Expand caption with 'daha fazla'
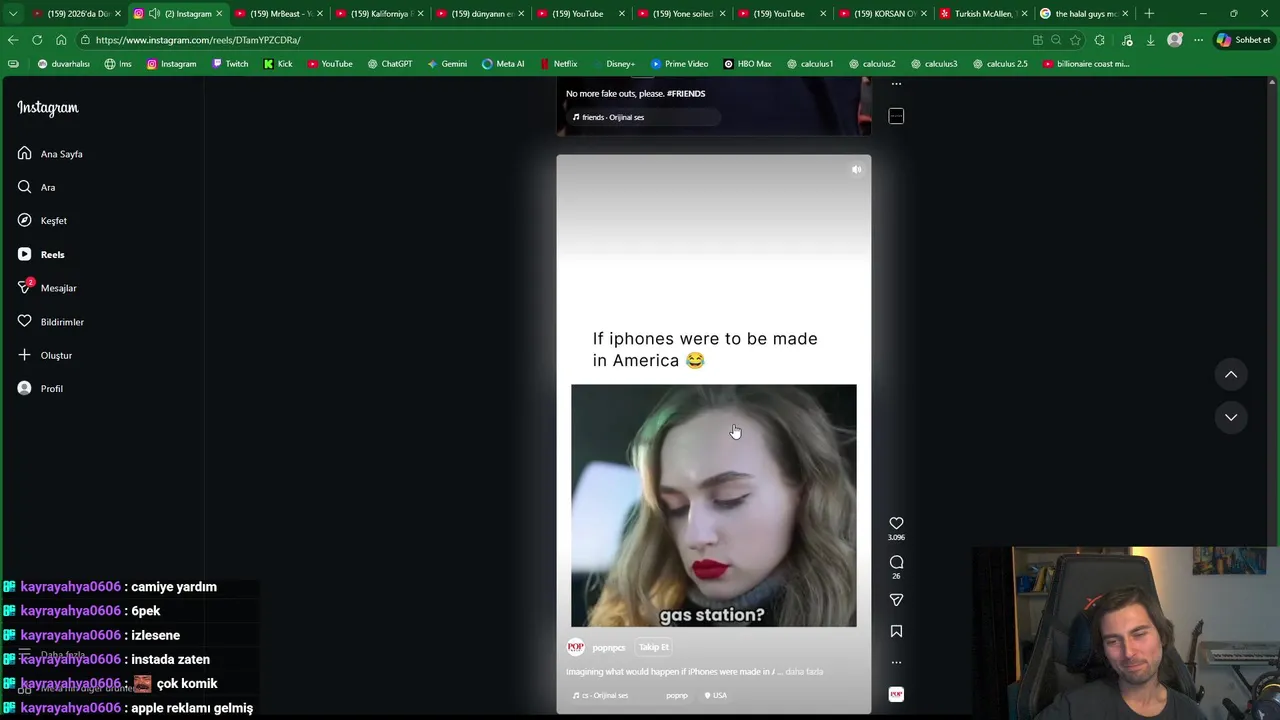Image resolution: width=1280 pixels, height=720 pixels. pyautogui.click(x=804, y=672)
